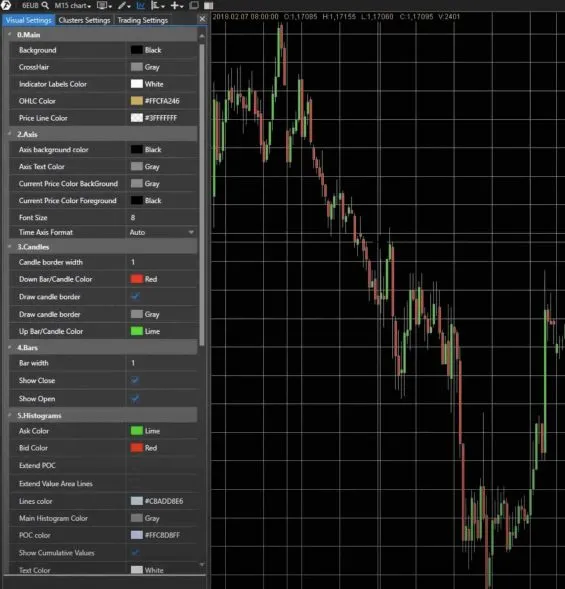Close the settings panel
This screenshot has height=589, width=565.
pos(202,19)
